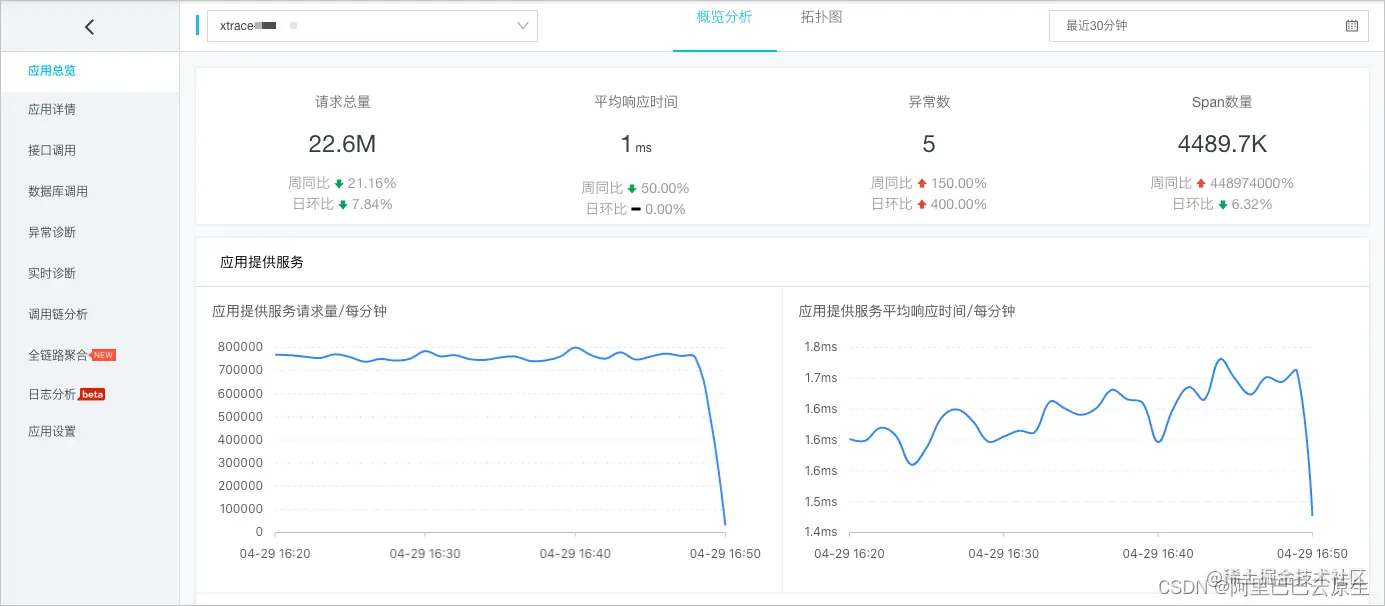1385x606 pixels.
Task: Open 全链路聚合 in sidebar
Action: point(58,355)
